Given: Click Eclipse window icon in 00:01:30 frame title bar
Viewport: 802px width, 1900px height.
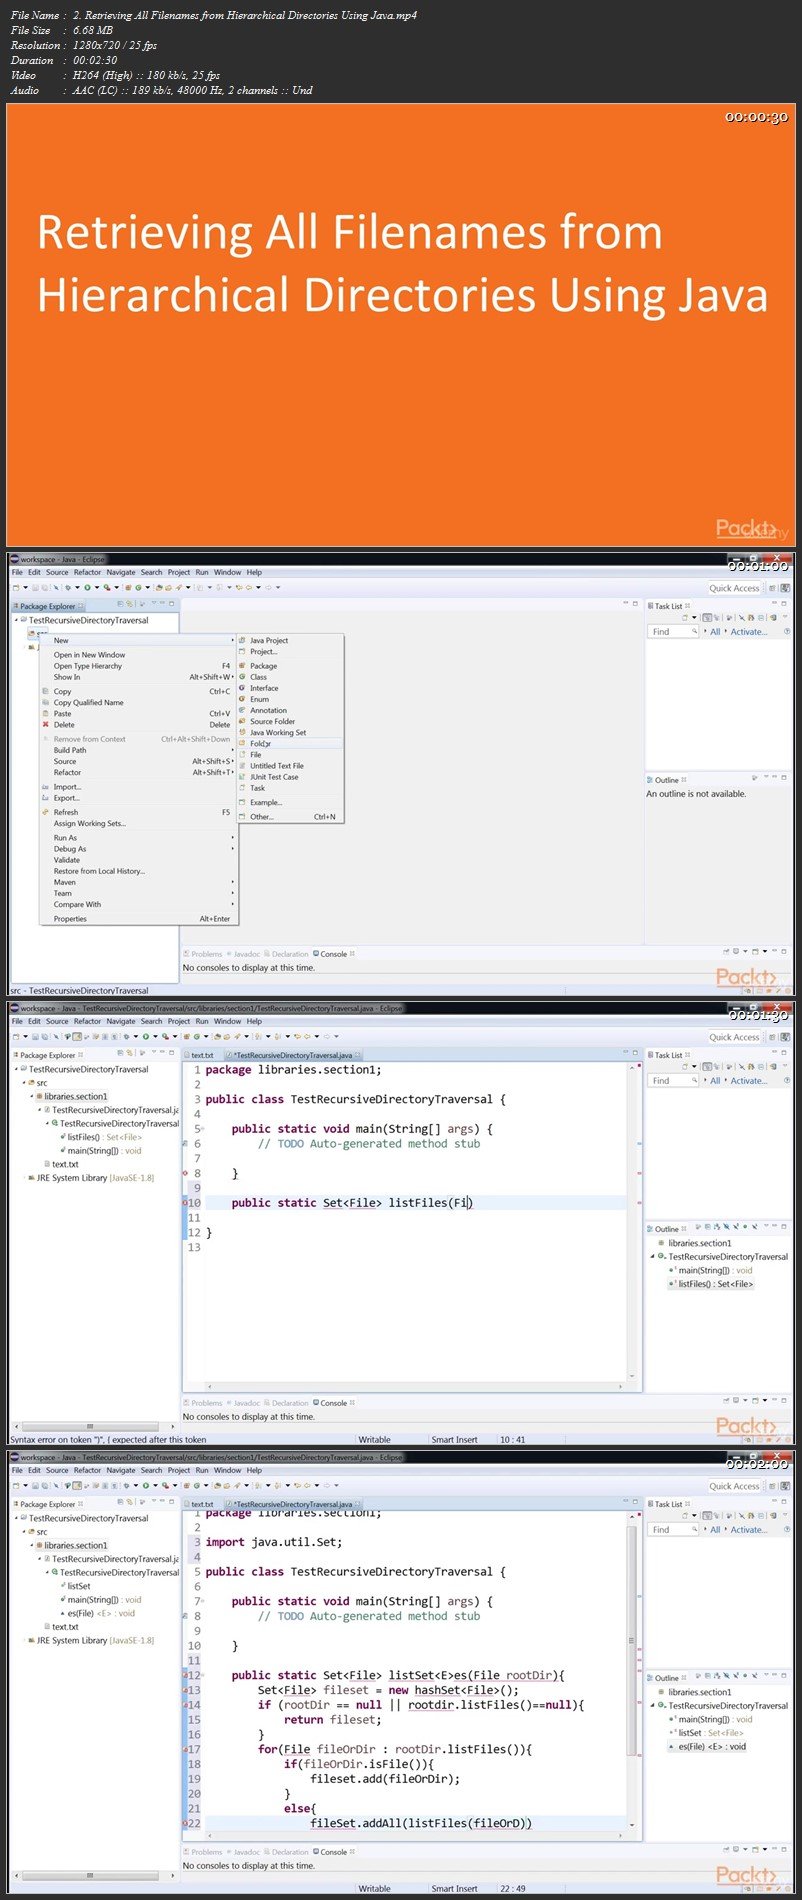Looking at the screenshot, I should (x=14, y=1009).
